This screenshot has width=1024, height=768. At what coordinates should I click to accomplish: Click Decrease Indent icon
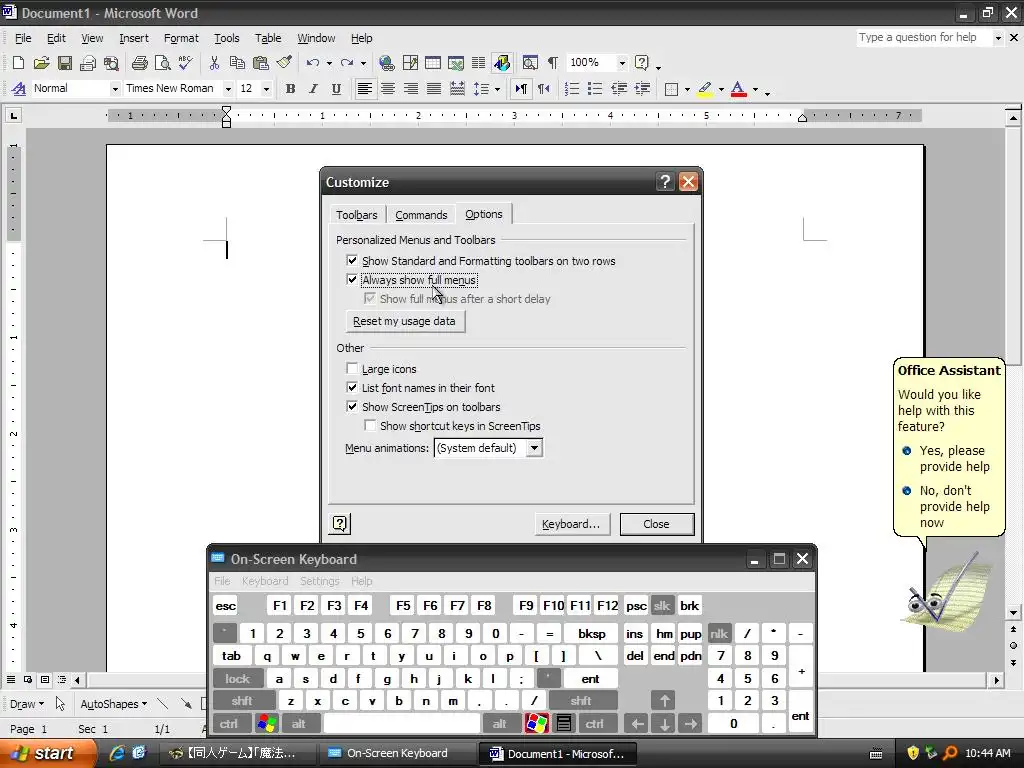[x=619, y=89]
